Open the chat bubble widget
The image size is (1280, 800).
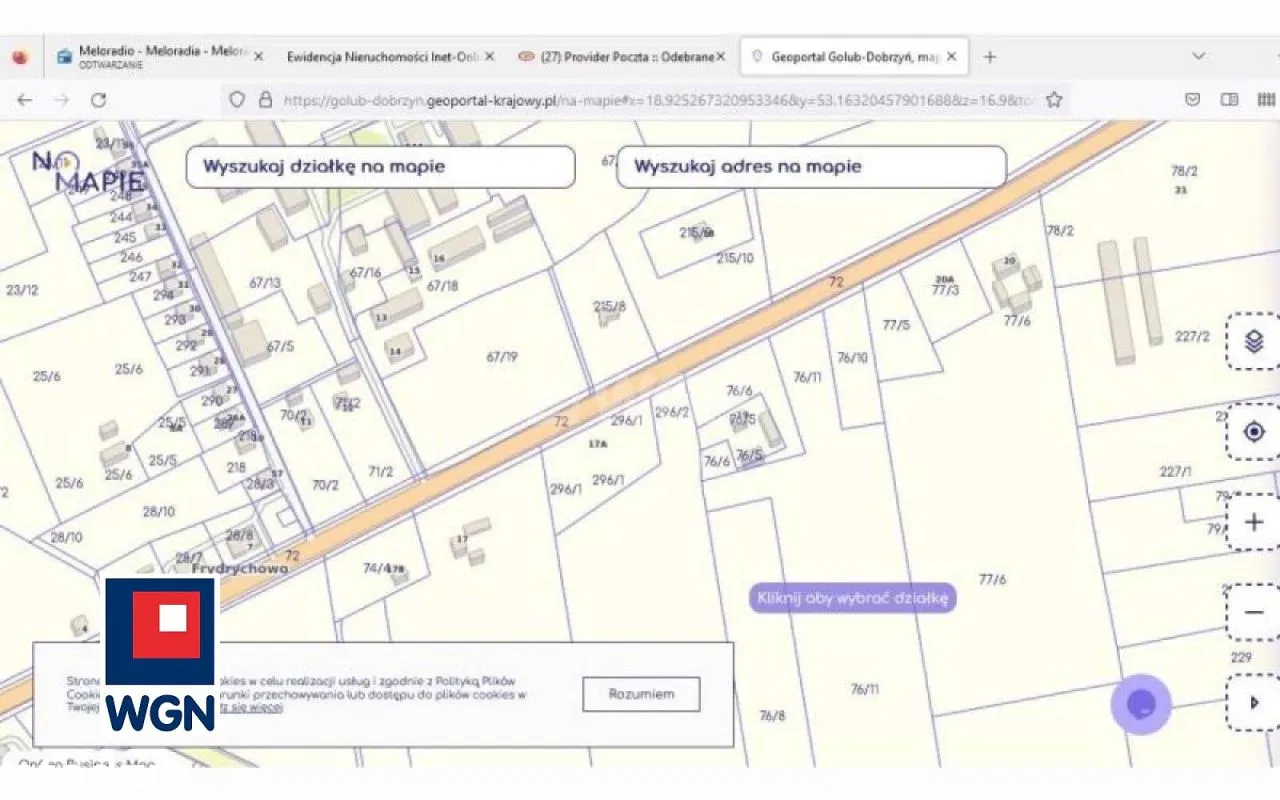pos(1141,704)
